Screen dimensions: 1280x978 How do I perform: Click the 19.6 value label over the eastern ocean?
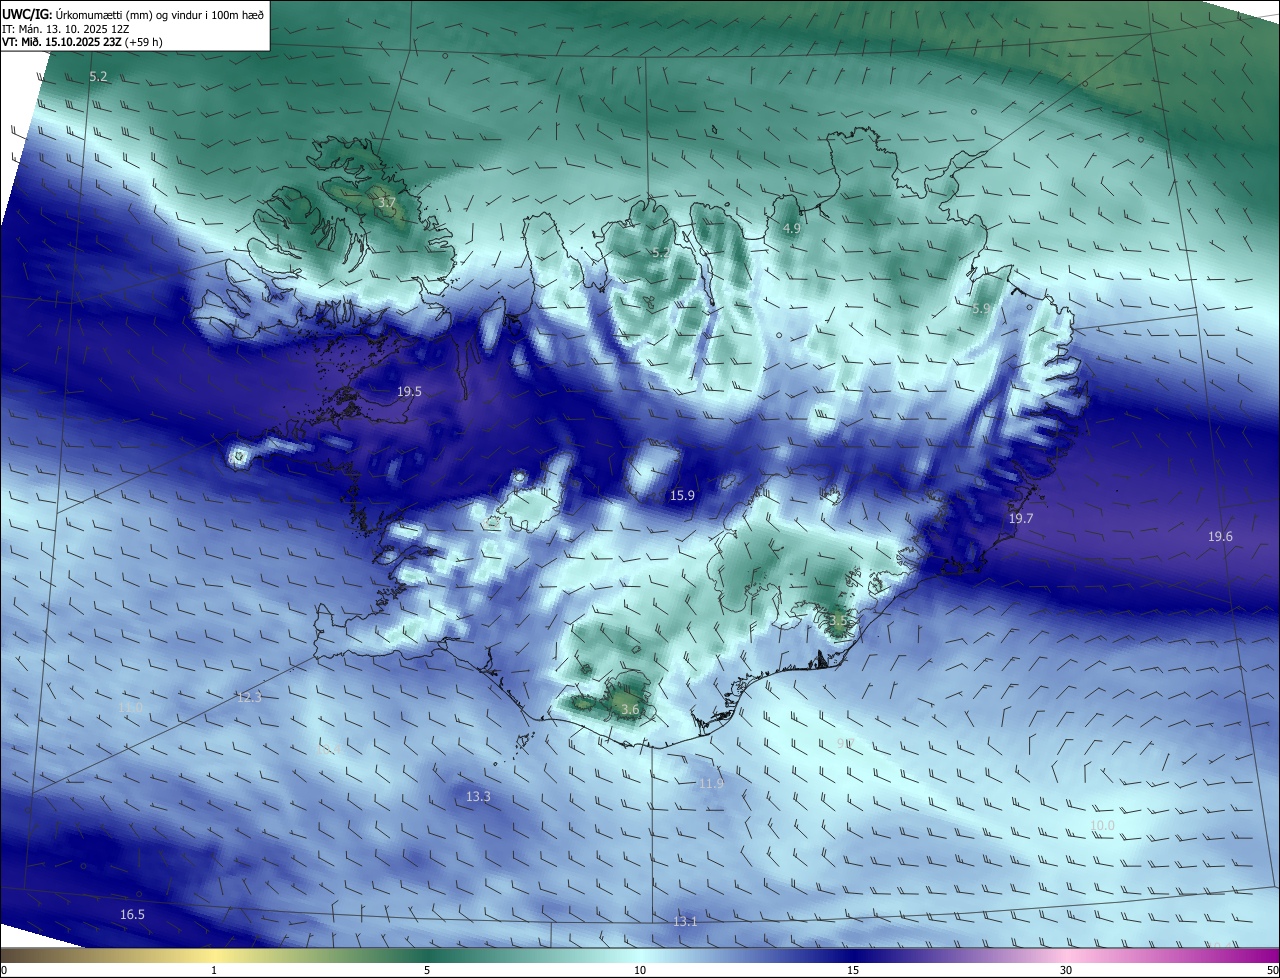pos(1220,537)
